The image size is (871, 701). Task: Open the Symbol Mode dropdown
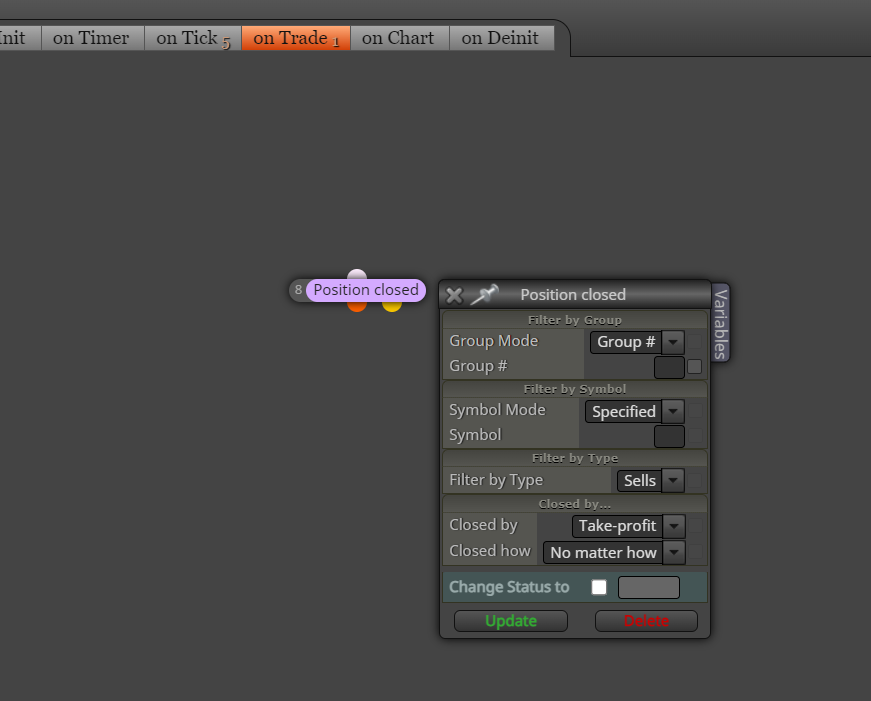tap(635, 412)
